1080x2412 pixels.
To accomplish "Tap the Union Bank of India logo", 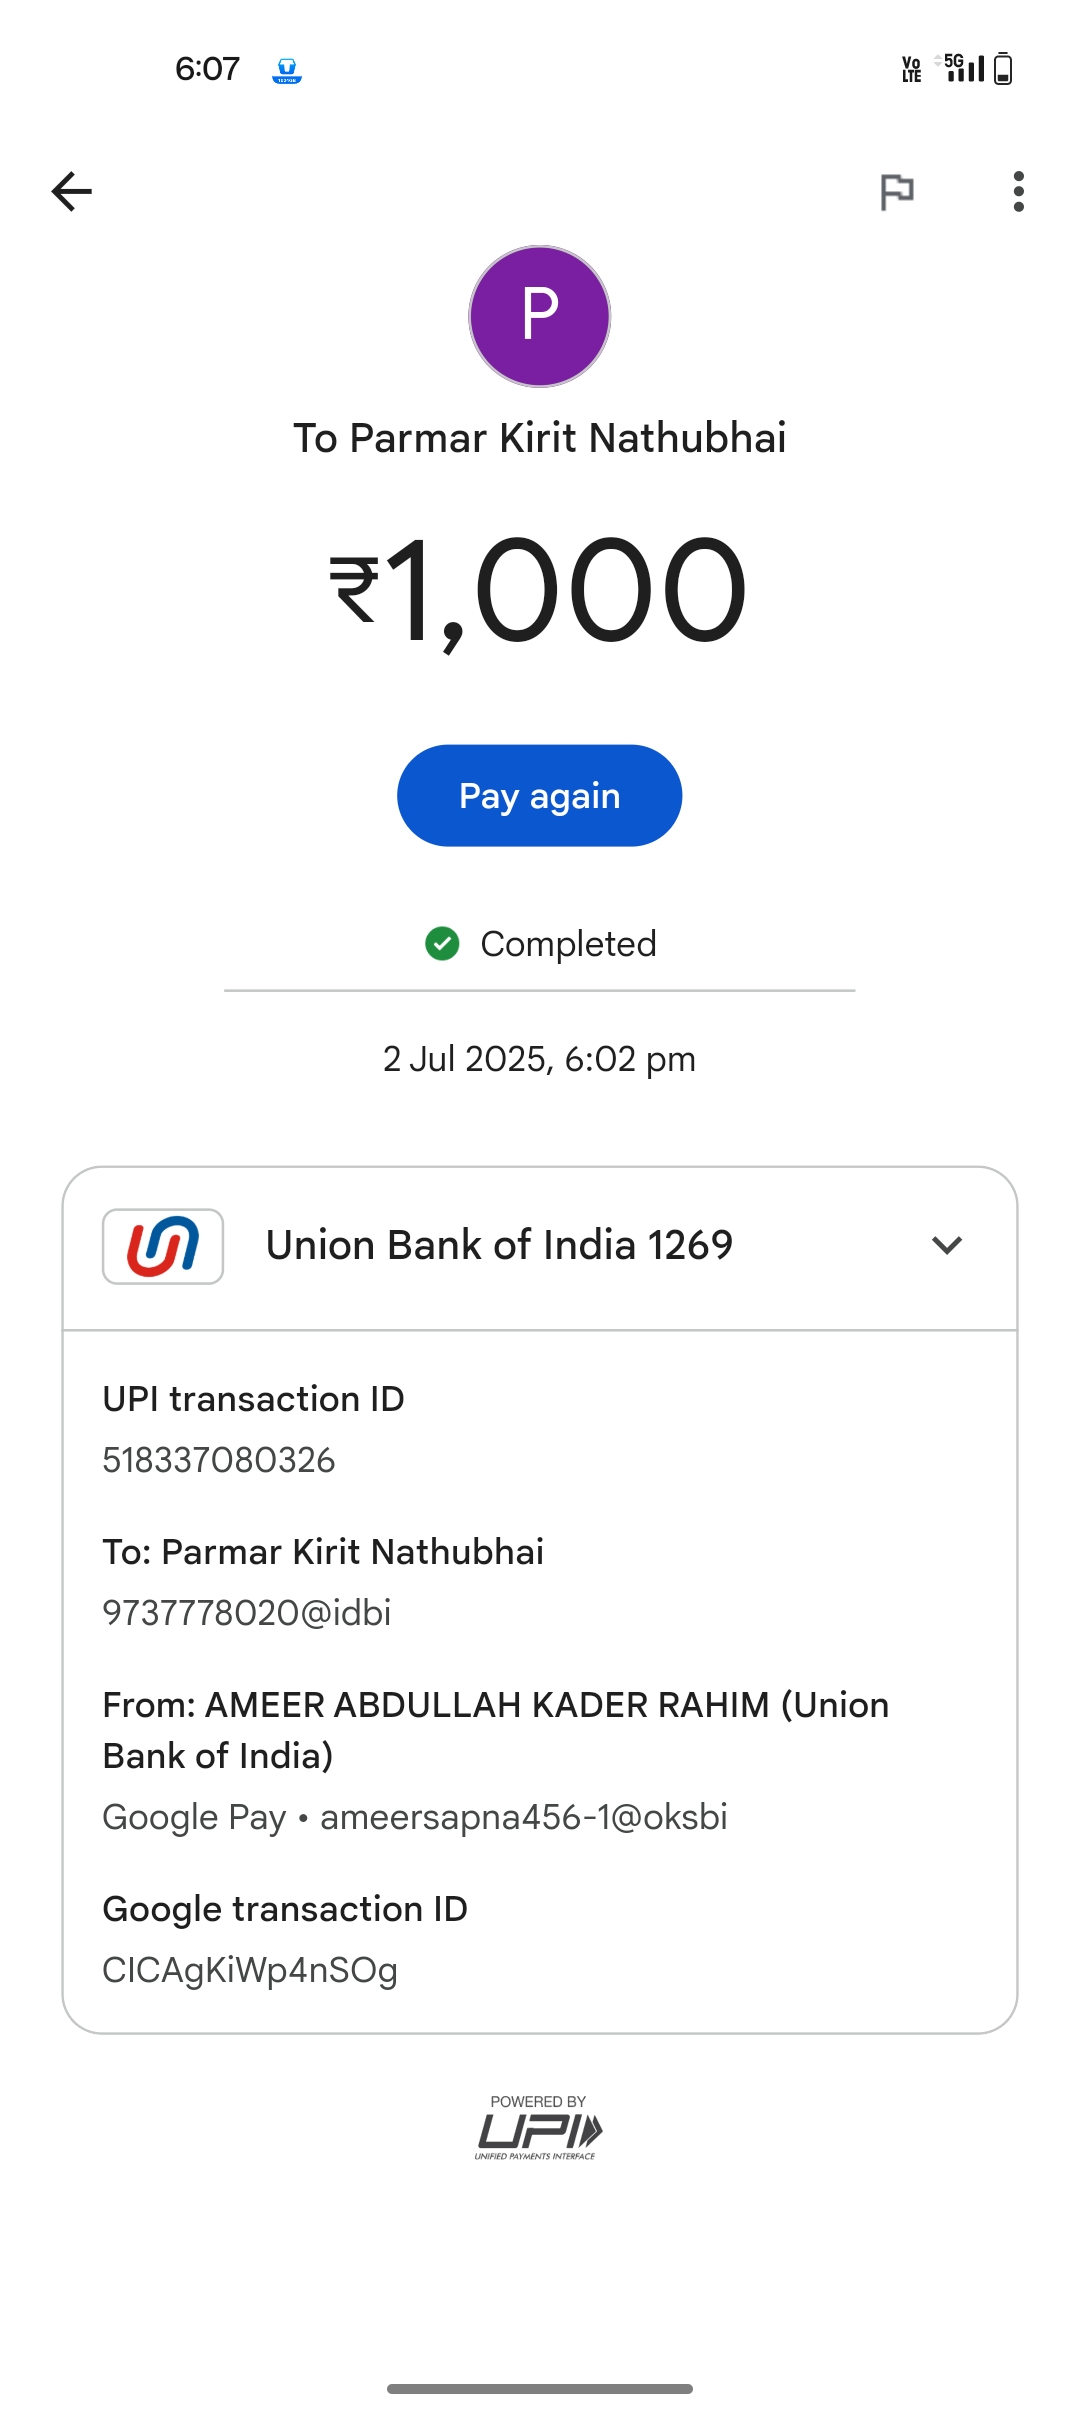I will click(163, 1246).
